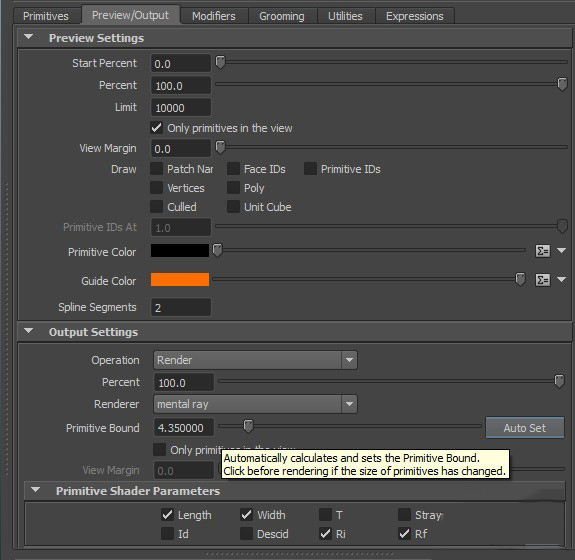Open the Expressions tab

pos(414,16)
